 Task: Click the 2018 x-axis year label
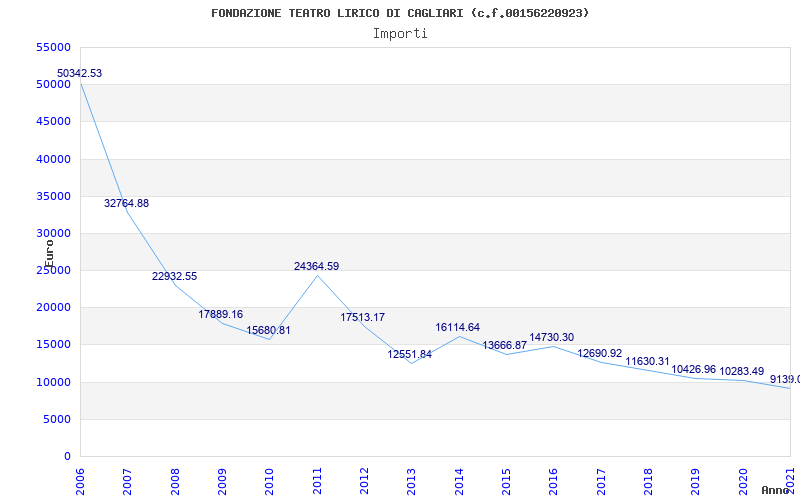tap(648, 482)
